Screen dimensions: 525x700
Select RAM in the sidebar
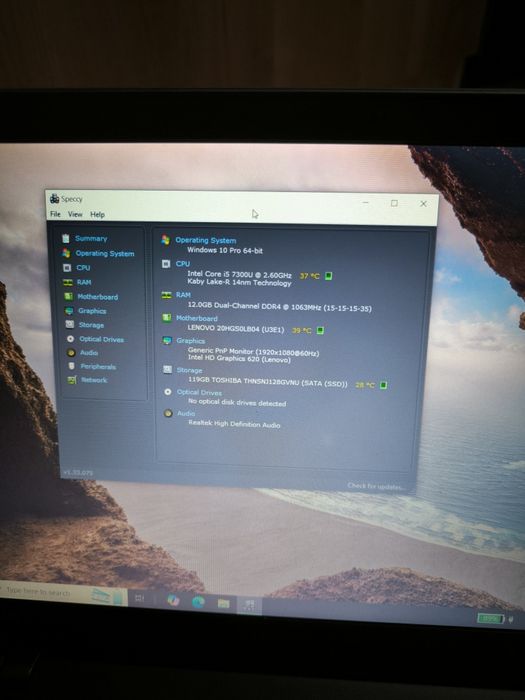click(x=84, y=282)
